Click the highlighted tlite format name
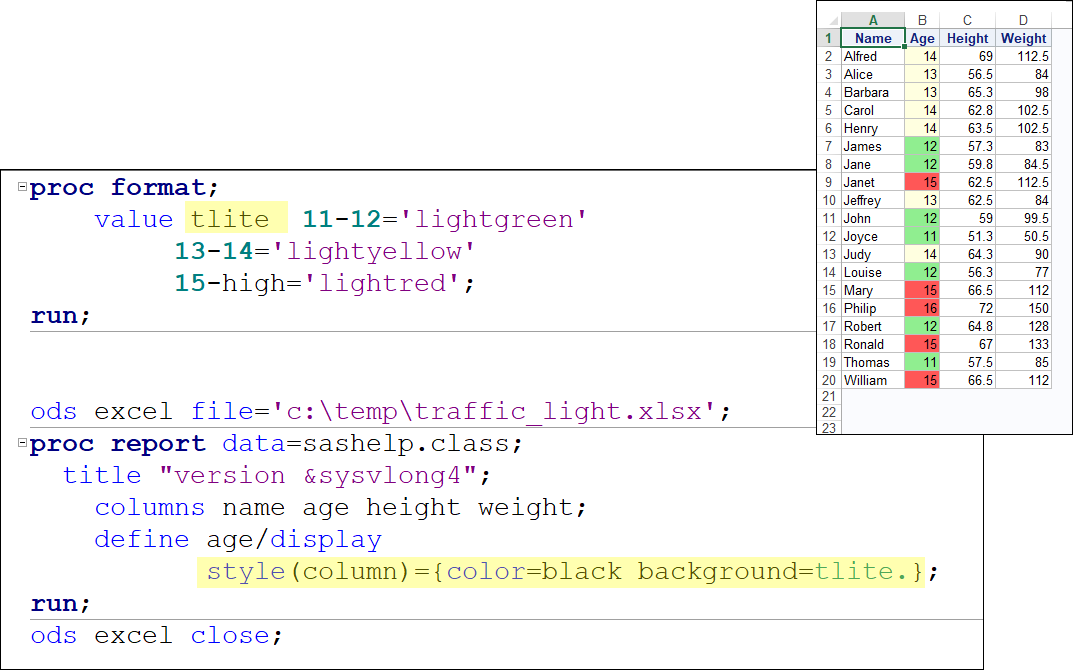1073x670 pixels. click(x=232, y=219)
